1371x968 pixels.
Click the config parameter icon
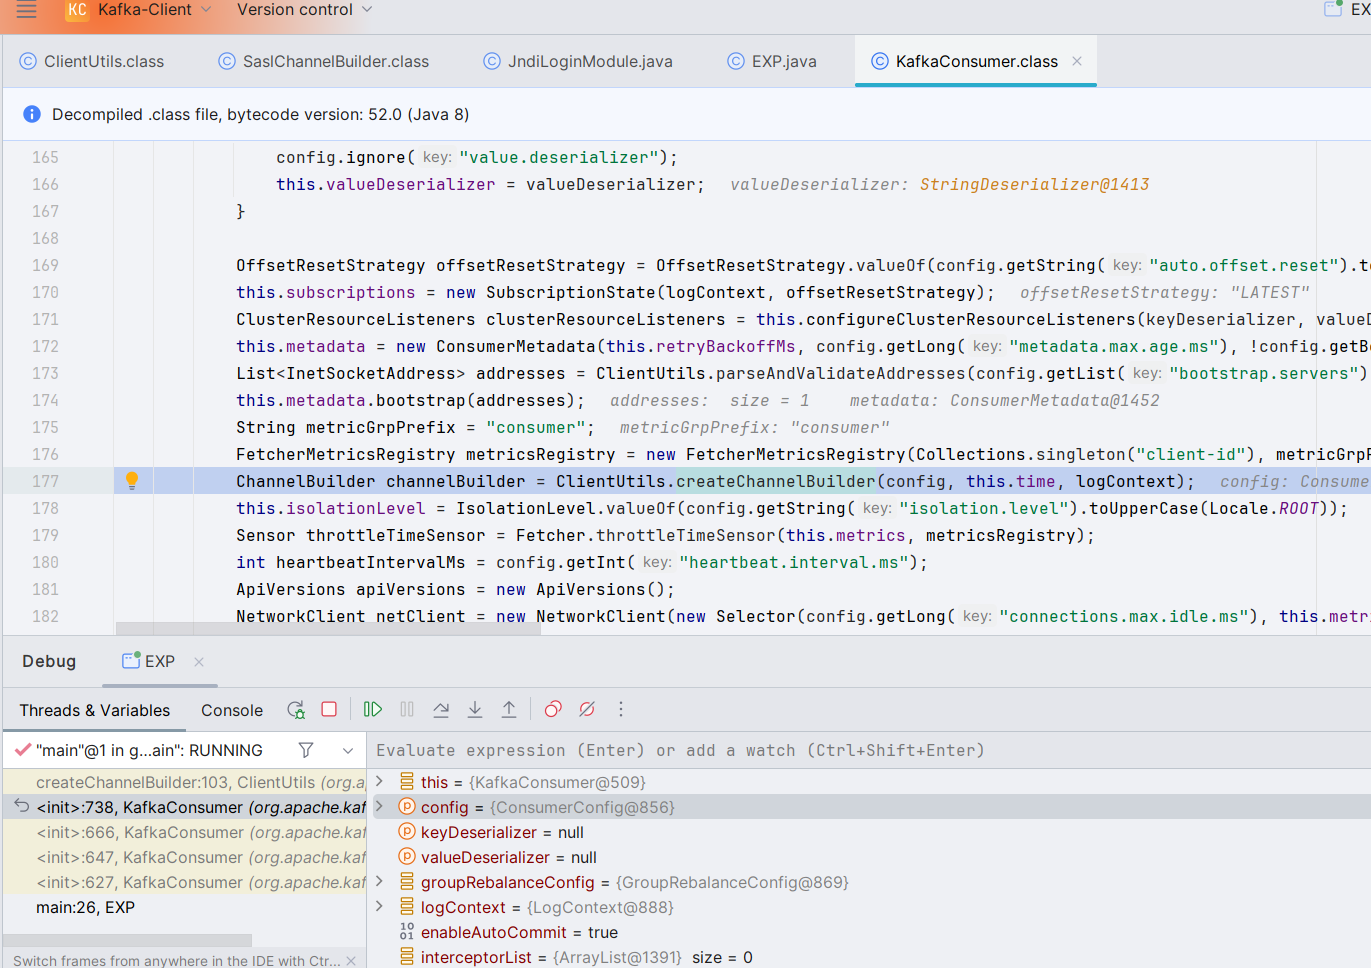[407, 807]
